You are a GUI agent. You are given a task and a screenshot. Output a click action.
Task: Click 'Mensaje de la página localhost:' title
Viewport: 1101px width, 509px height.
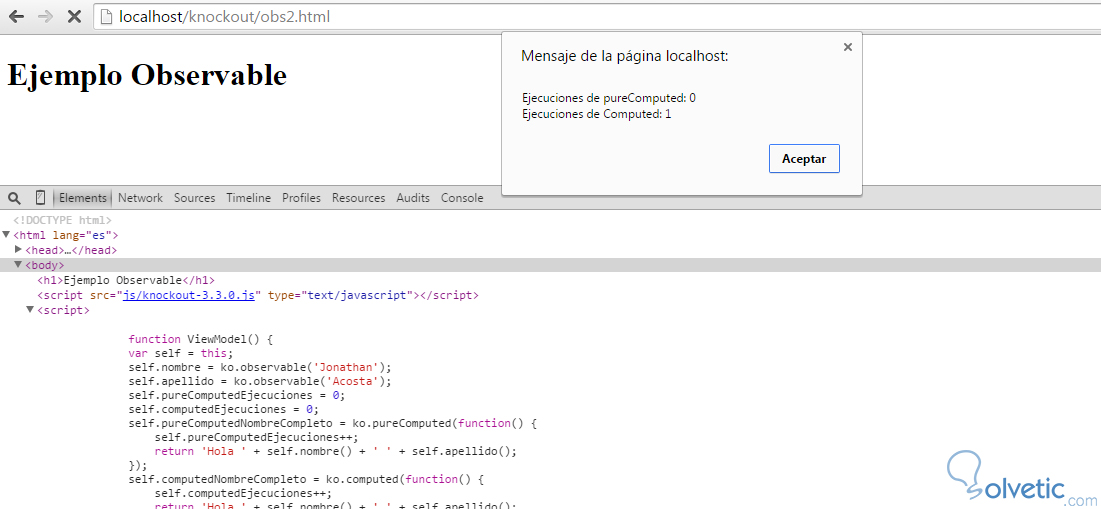(x=625, y=56)
